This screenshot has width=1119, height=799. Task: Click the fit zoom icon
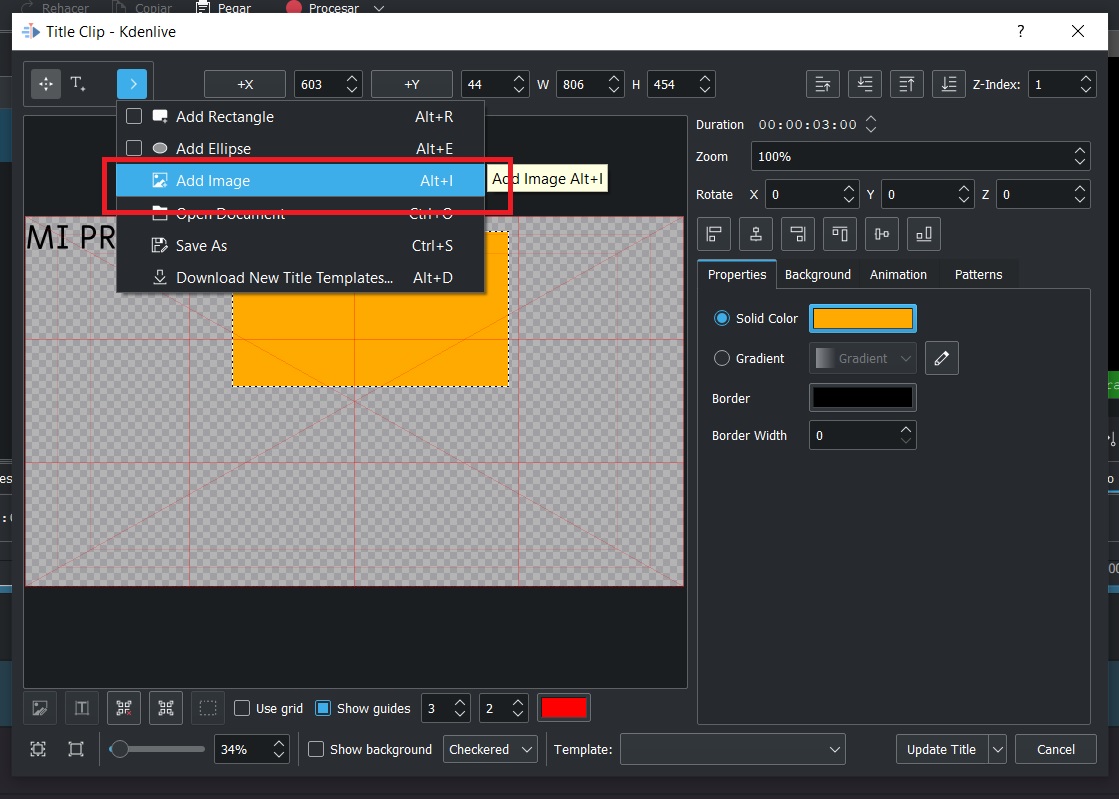click(39, 749)
